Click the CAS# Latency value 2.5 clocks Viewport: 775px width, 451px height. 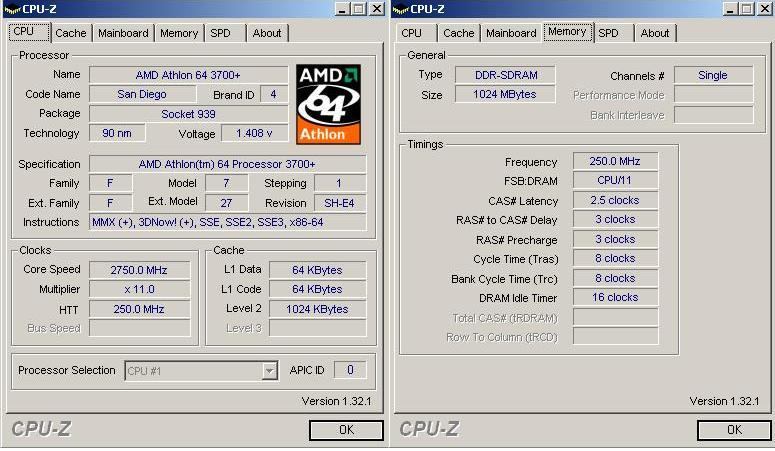pos(615,200)
